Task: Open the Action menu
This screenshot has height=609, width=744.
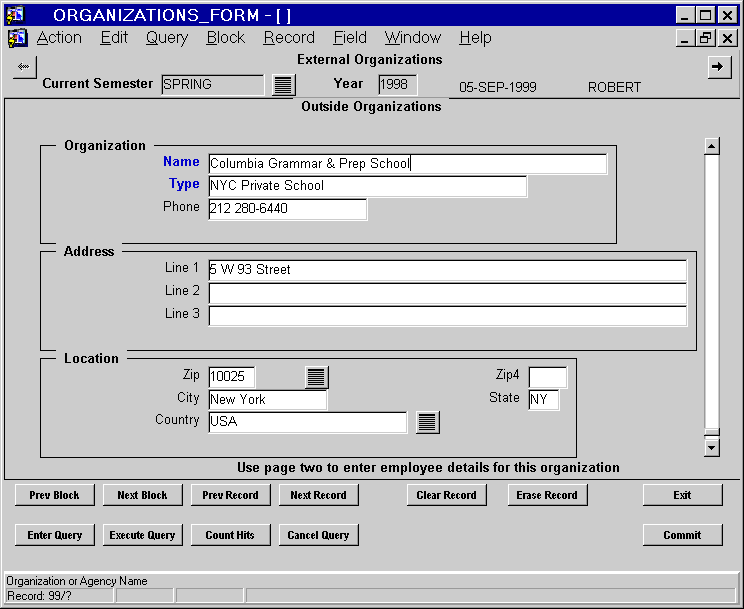Action: [x=59, y=37]
